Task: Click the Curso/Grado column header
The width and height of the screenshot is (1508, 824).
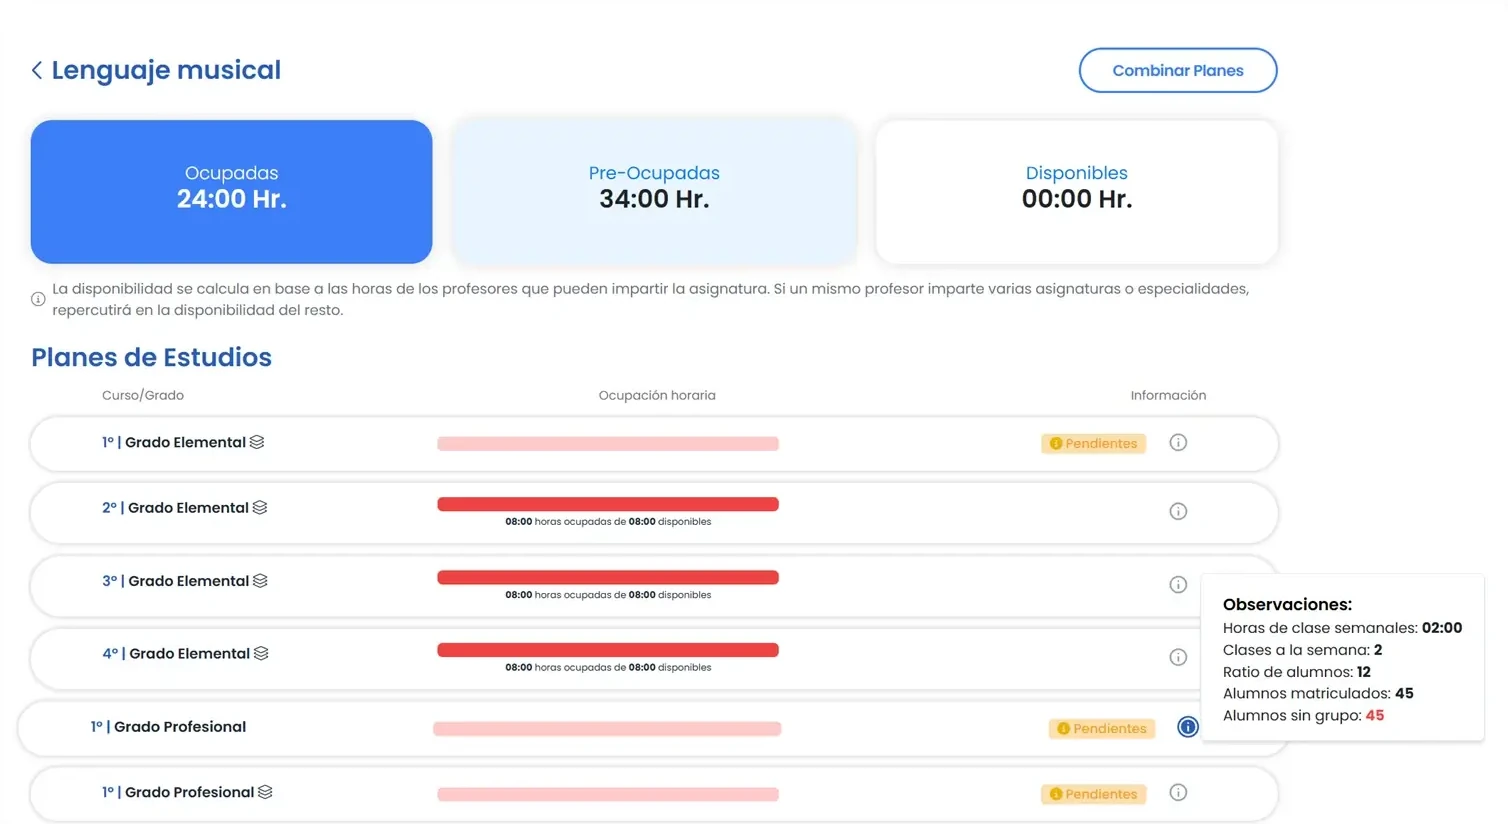Action: click(143, 395)
